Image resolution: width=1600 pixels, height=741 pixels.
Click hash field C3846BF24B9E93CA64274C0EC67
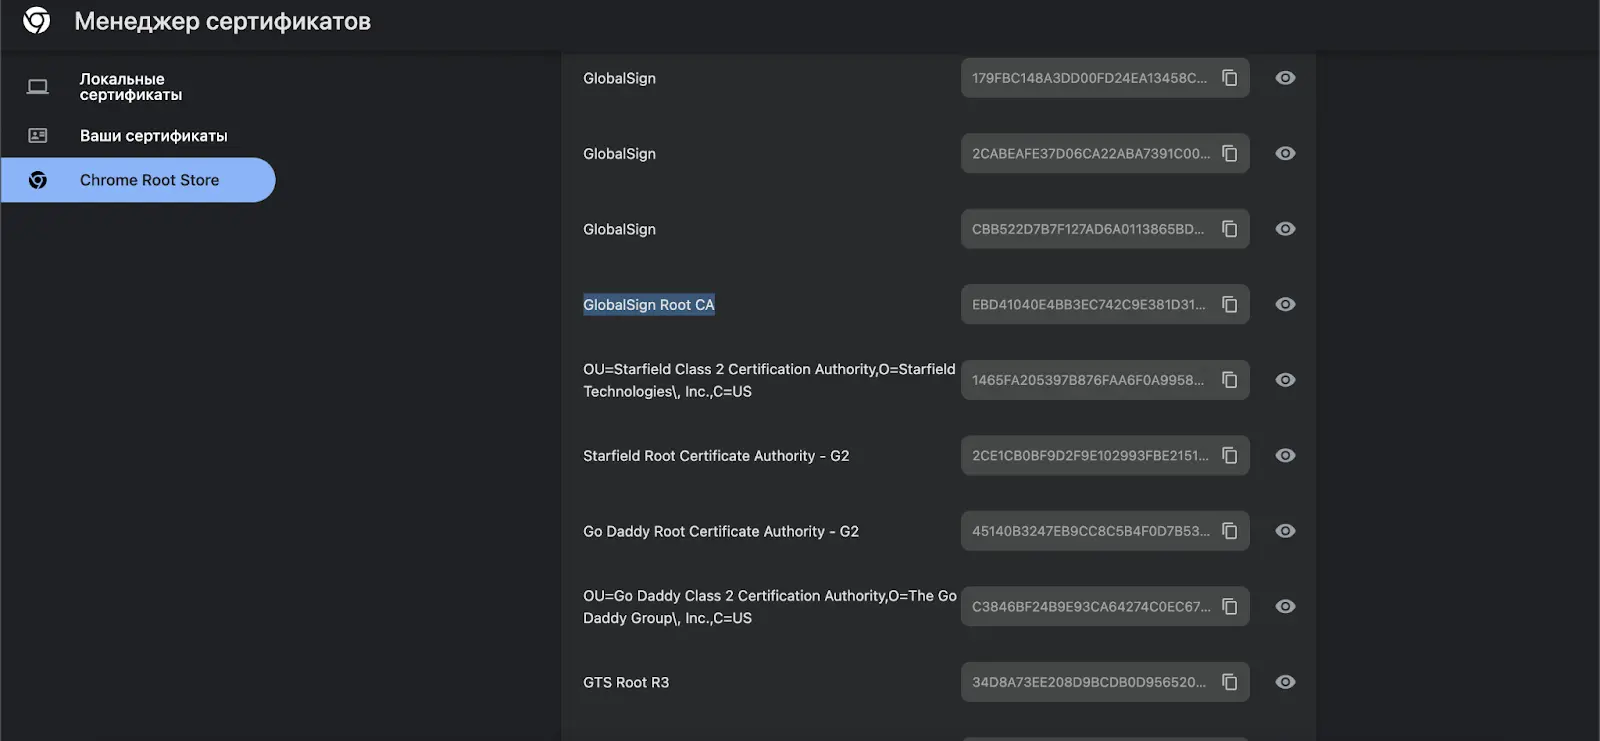point(1105,606)
